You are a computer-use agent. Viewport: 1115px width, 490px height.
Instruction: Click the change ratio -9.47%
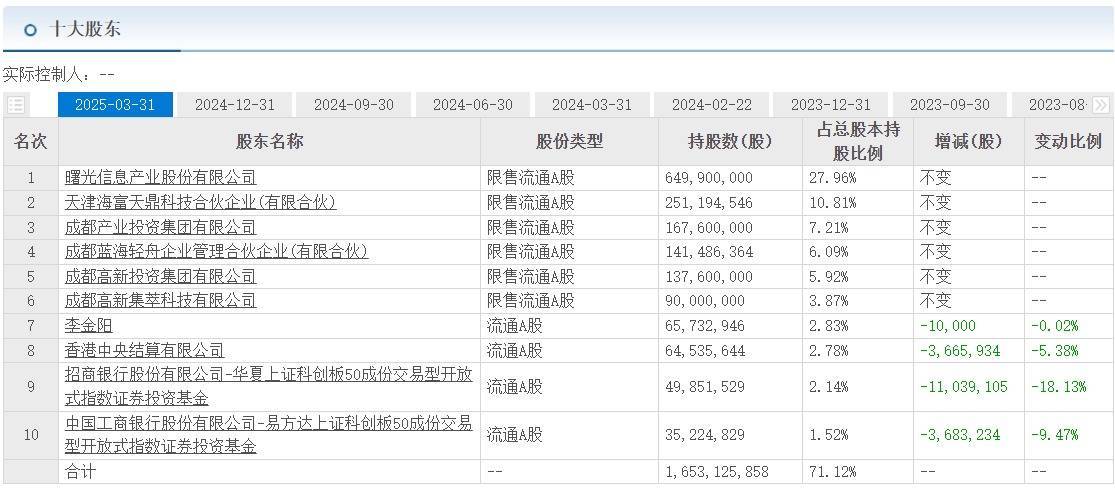click(1055, 435)
